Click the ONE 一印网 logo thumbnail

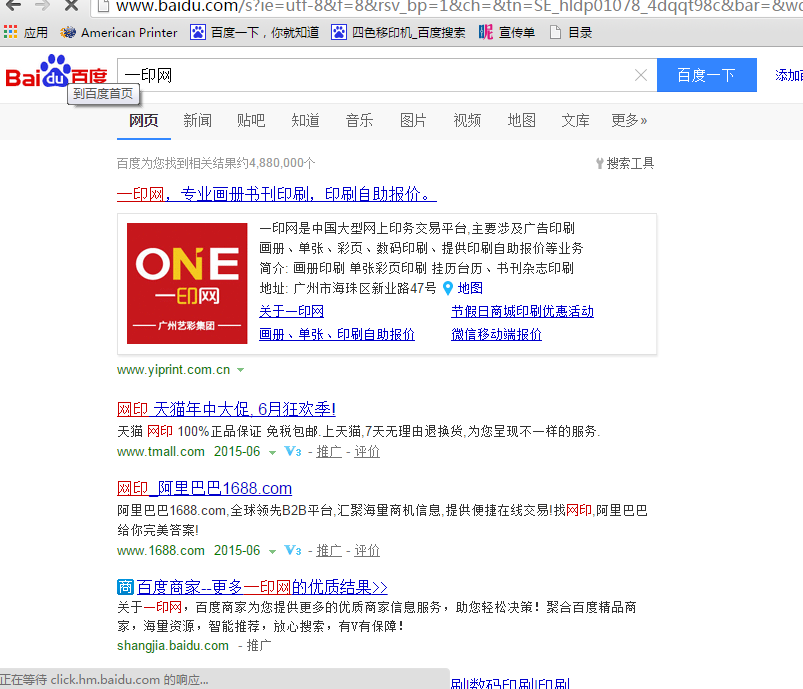tap(187, 283)
